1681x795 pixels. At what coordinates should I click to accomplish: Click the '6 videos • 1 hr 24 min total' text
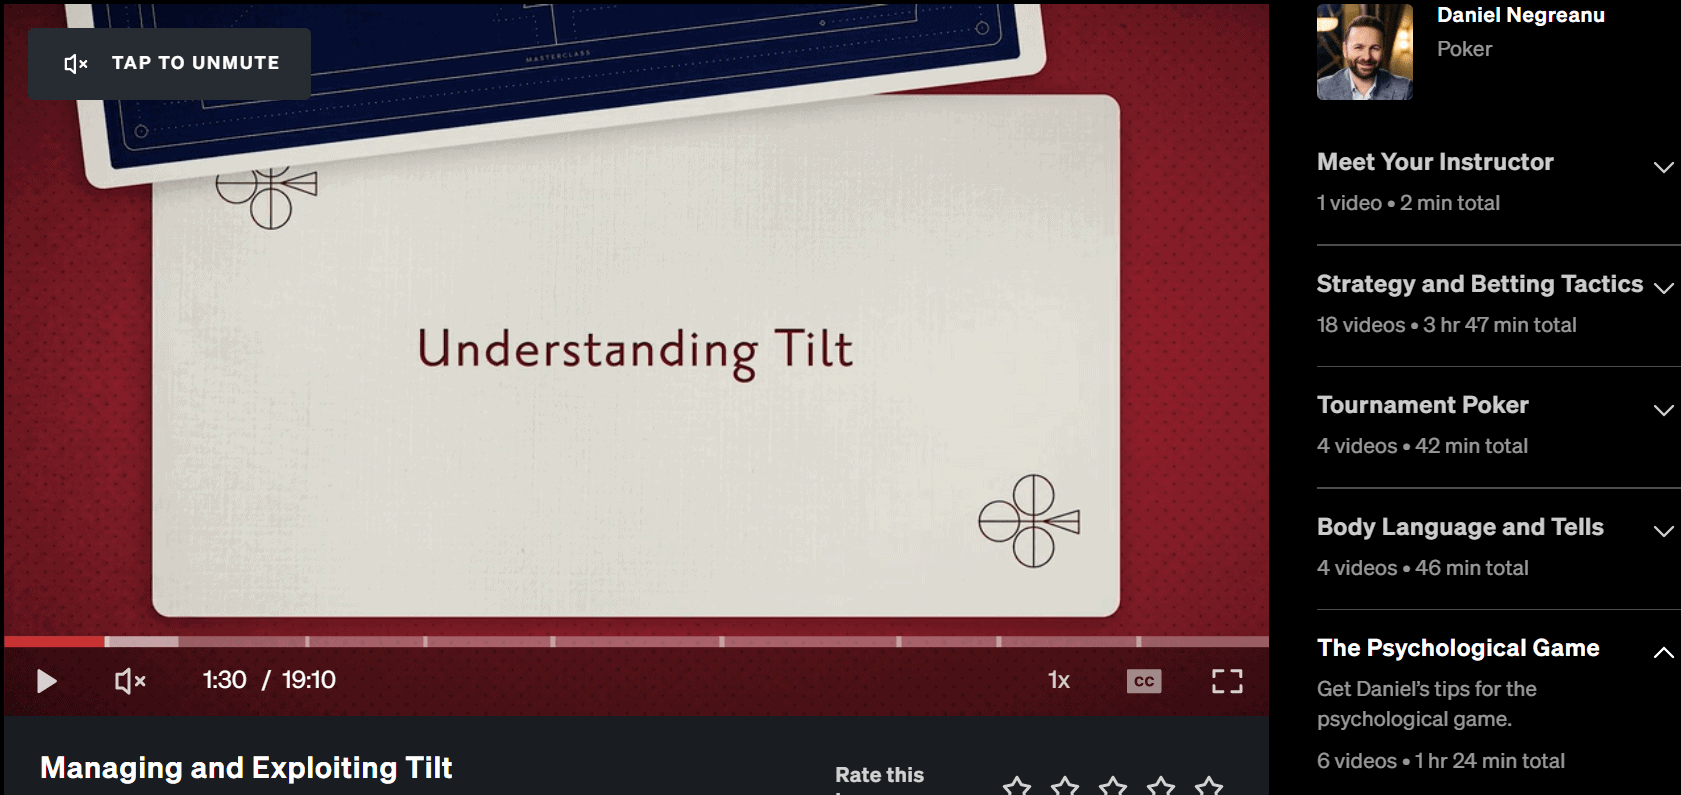click(1440, 761)
